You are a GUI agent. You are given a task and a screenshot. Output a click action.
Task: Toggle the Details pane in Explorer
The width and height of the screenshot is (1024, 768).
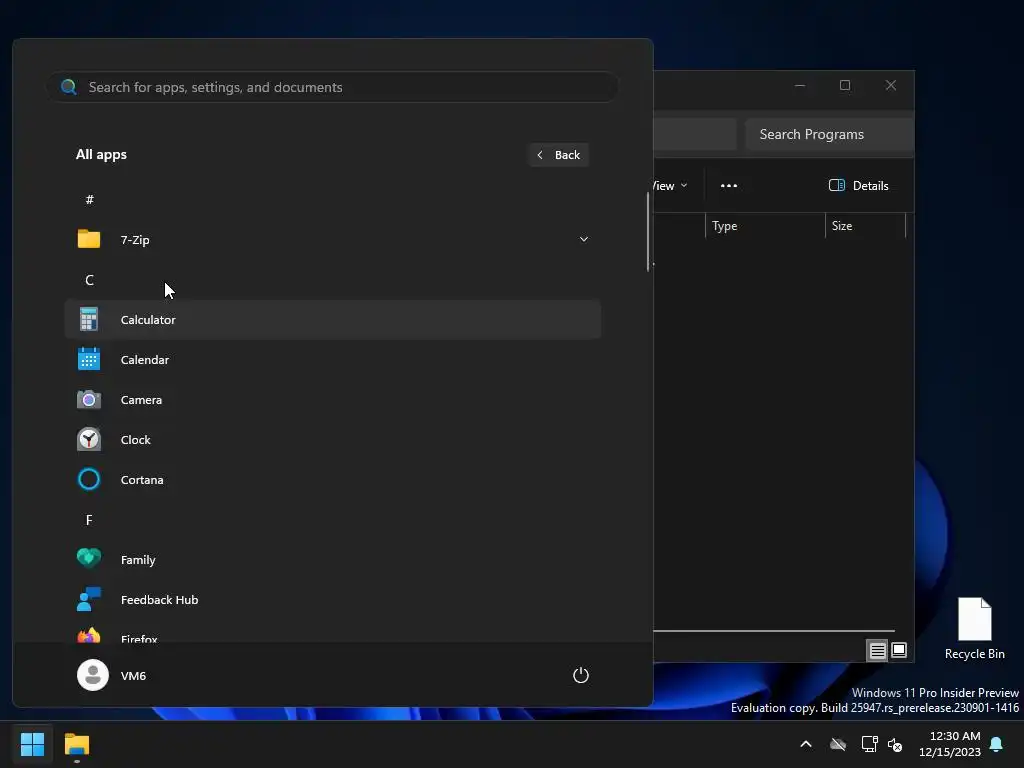858,185
